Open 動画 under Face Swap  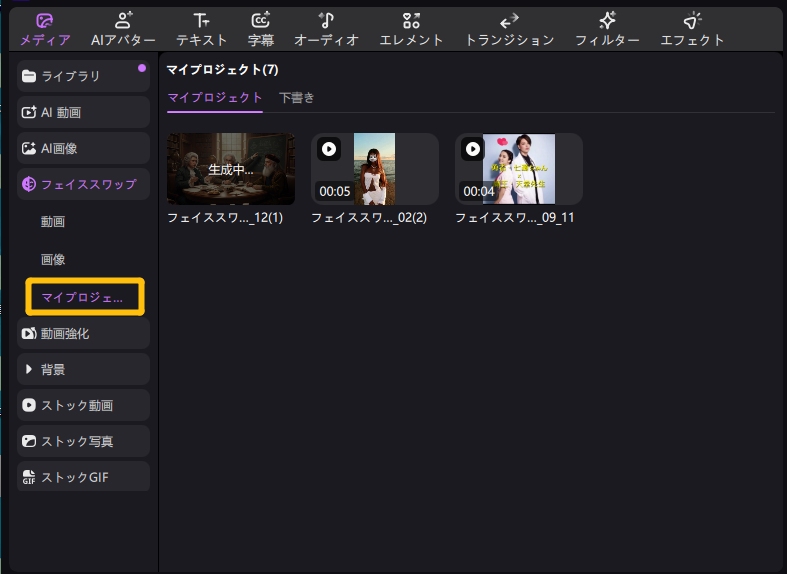click(x=53, y=222)
